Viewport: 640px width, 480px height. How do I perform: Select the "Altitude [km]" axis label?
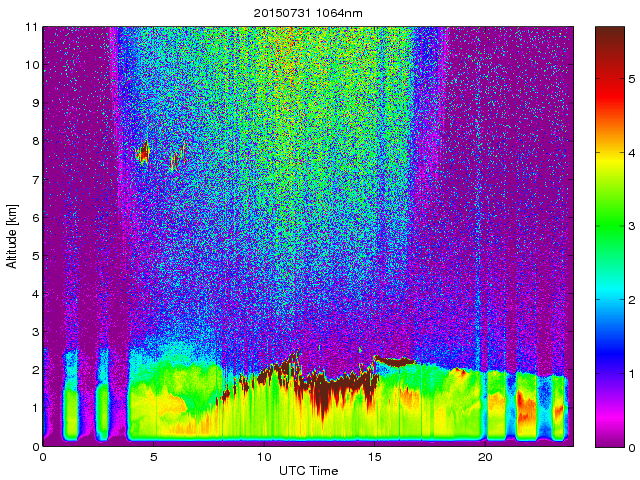click(12, 236)
